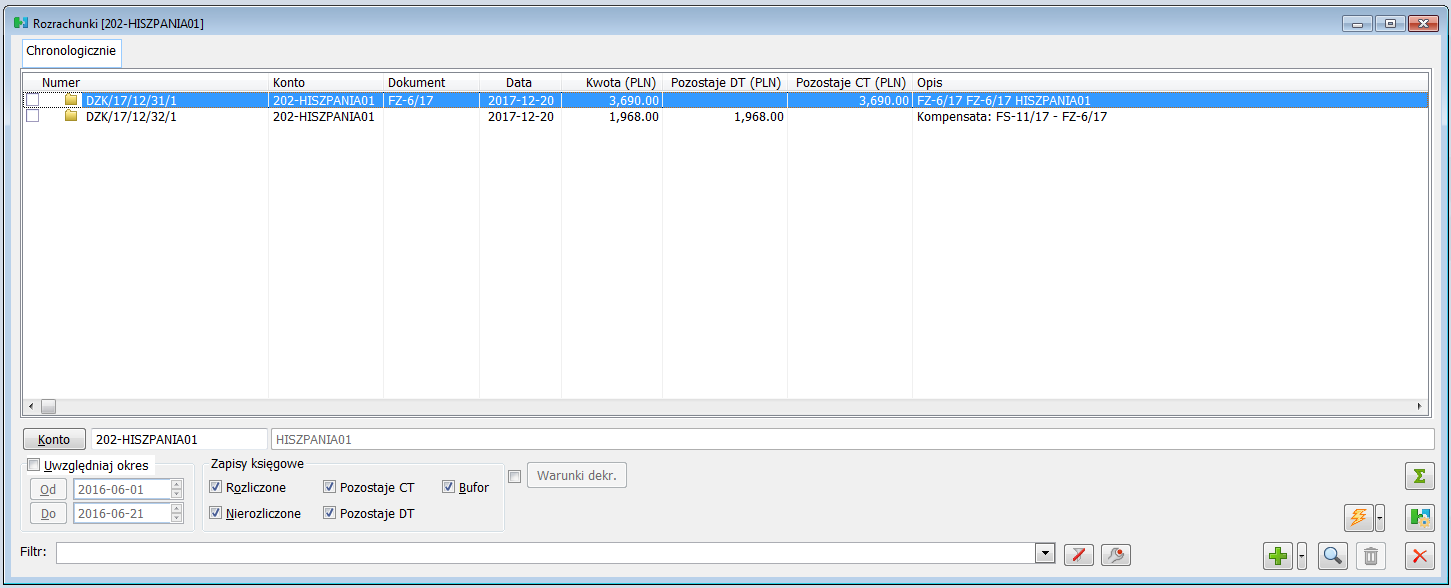This screenshot has height=588, width=1451.
Task: Click the folder icon for DZK/17/12/31/1
Action: [71, 100]
